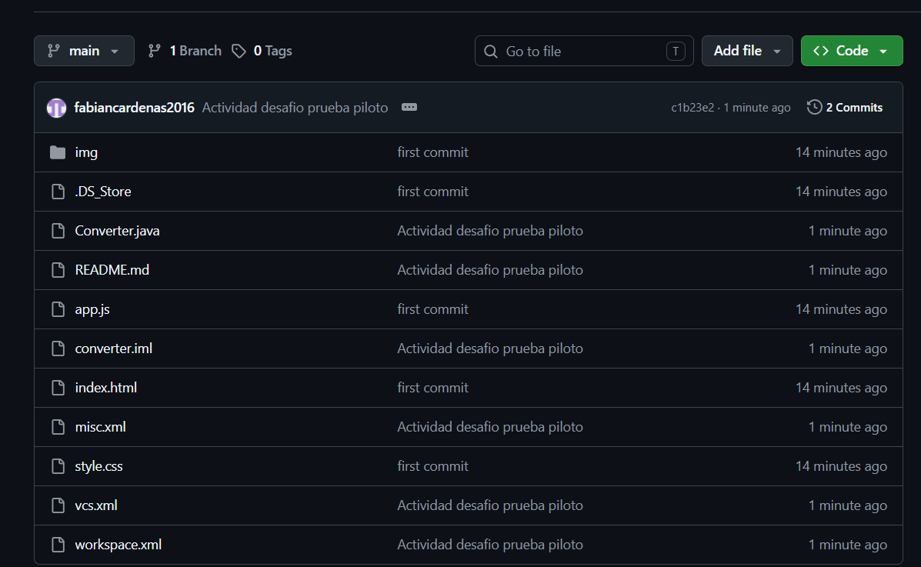
Task: Open the first commit message on img row
Action: 433,152
